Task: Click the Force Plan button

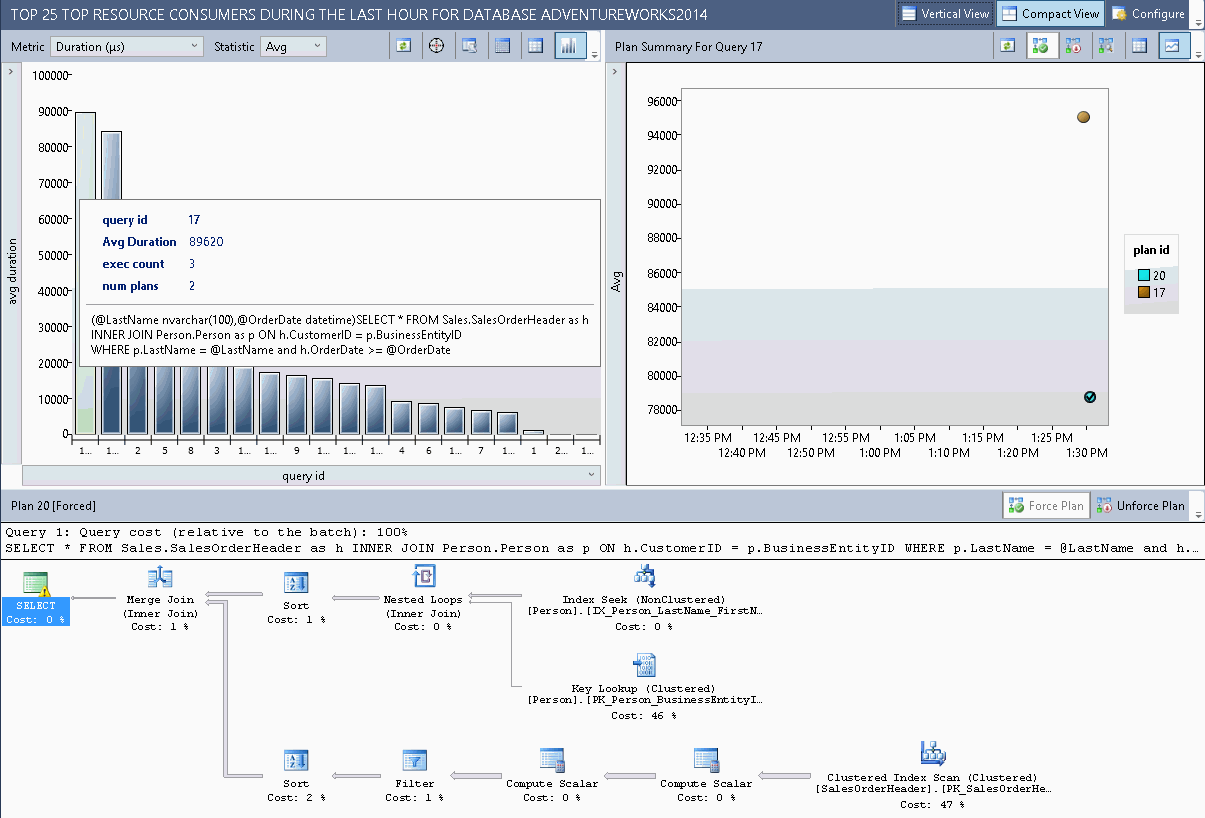Action: [x=1045, y=505]
